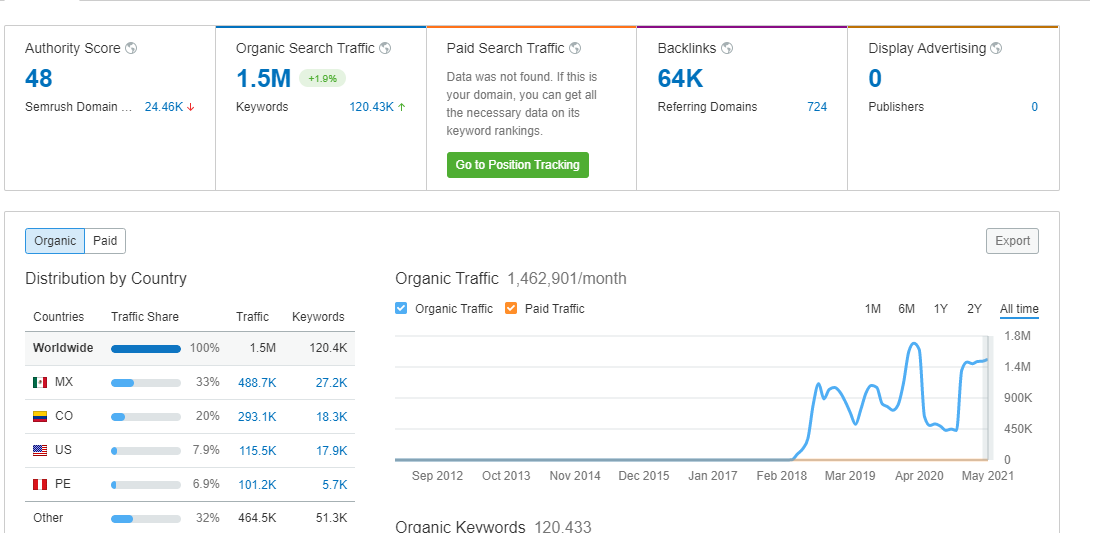Open the 120.43K keywords link
The image size is (1105, 533).
tap(371, 107)
